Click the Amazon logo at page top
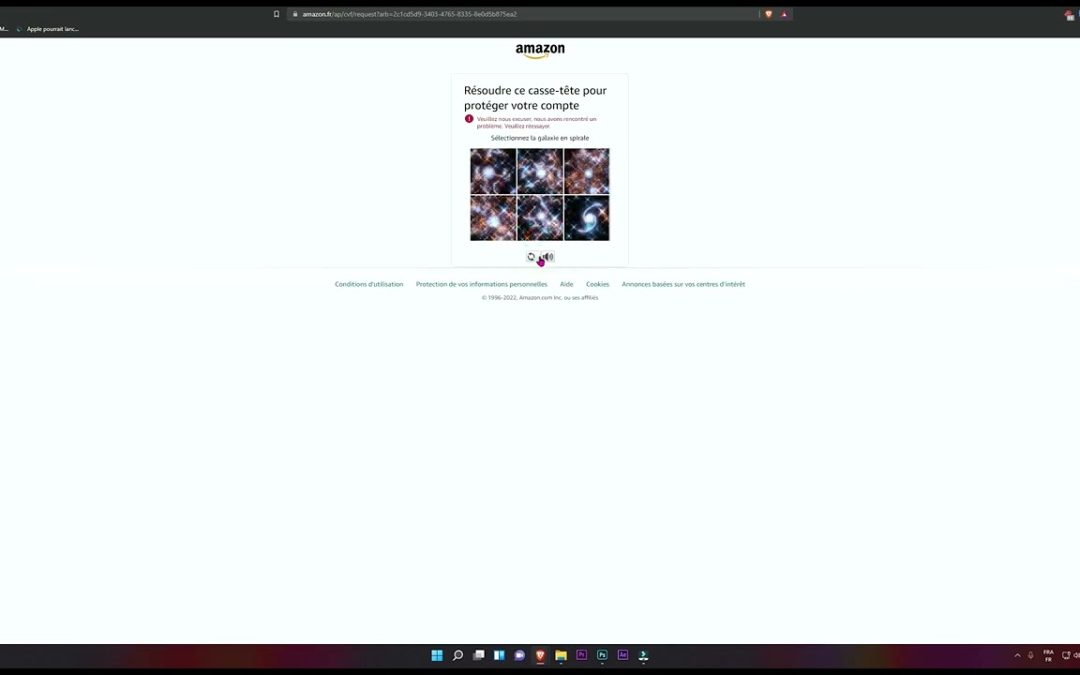1080x675 pixels. click(x=540, y=50)
